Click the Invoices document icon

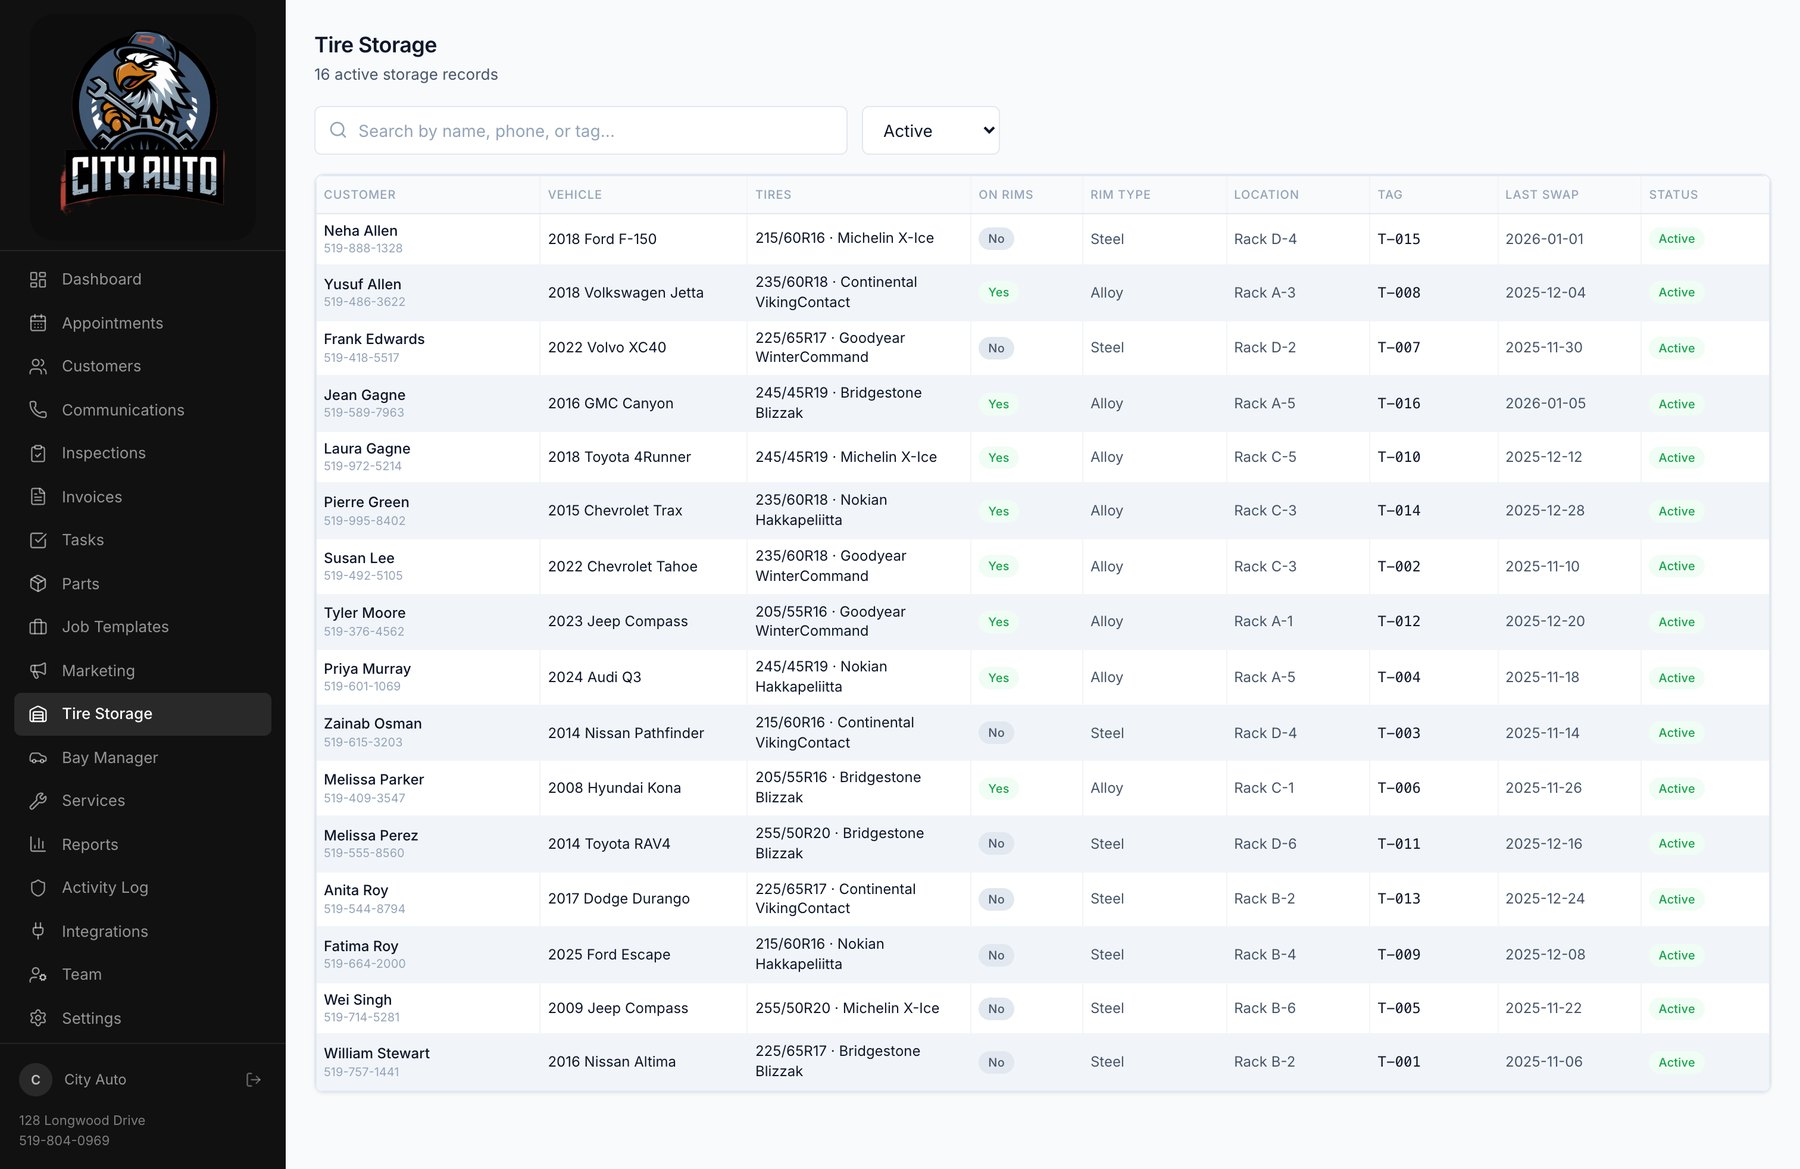click(38, 497)
